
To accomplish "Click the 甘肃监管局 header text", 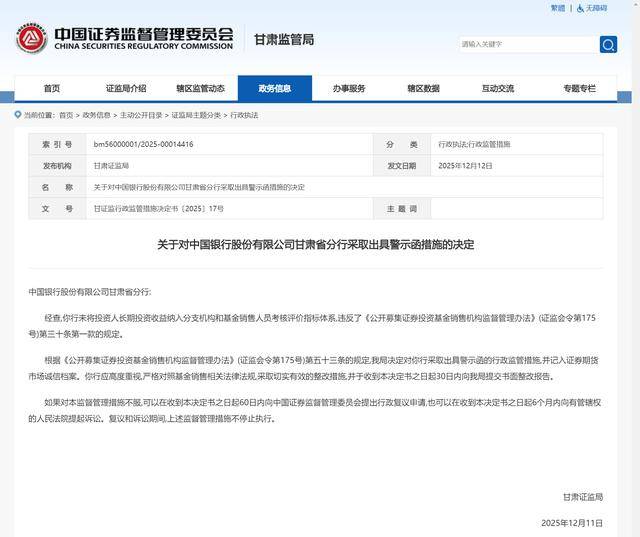I will 284,40.
